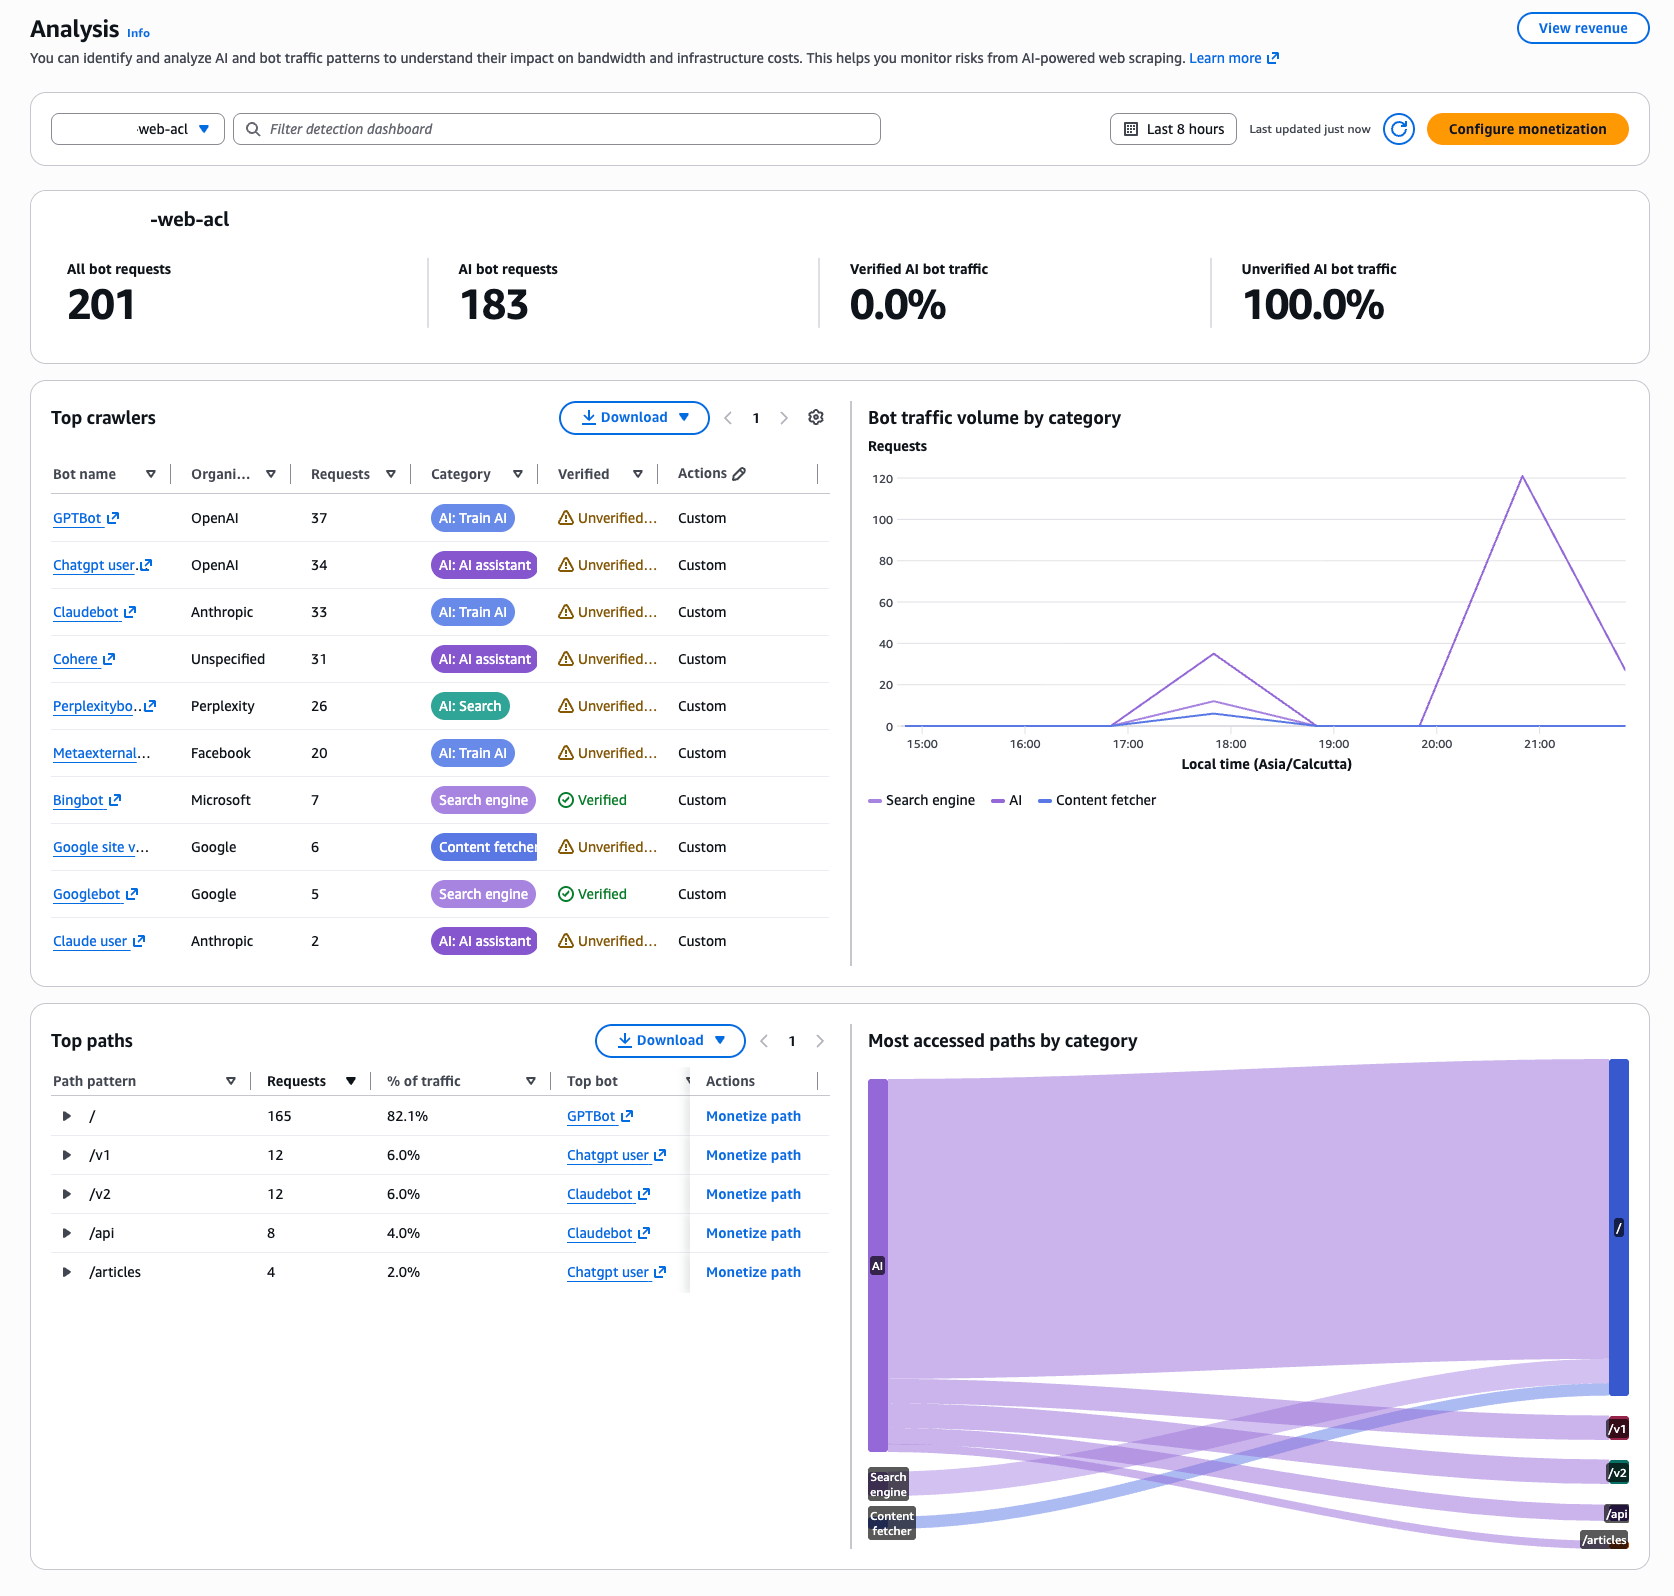Go to next page in Top crawlers
This screenshot has width=1674, height=1596.
click(784, 418)
